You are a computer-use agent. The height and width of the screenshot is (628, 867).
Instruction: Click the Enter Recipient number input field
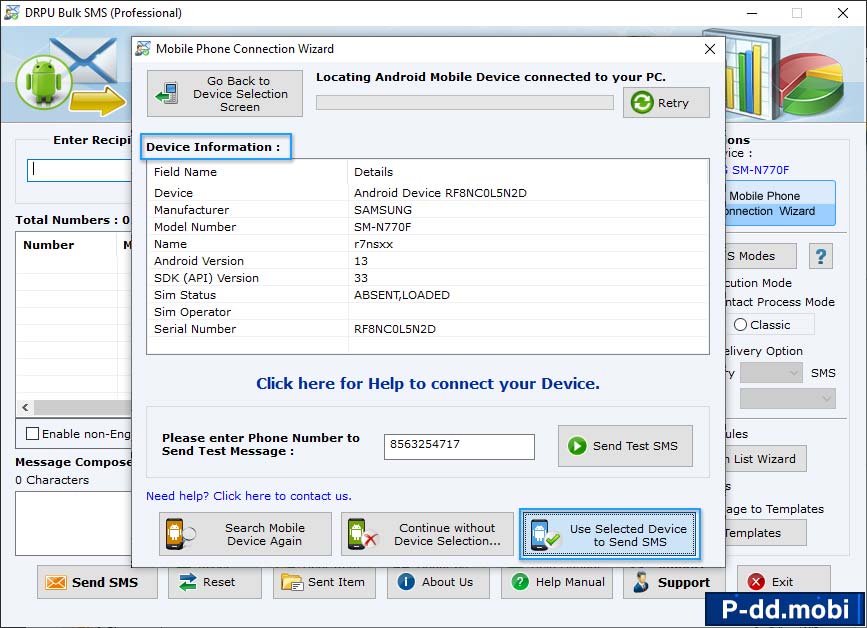pyautogui.click(x=80, y=170)
